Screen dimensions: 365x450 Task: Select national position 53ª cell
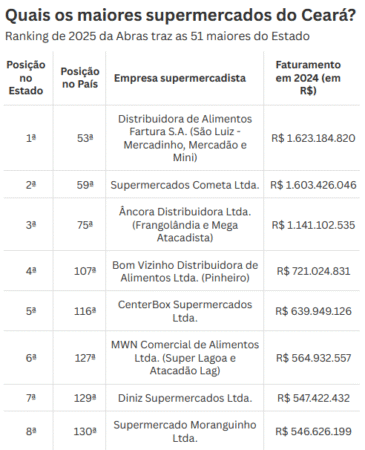(x=85, y=138)
